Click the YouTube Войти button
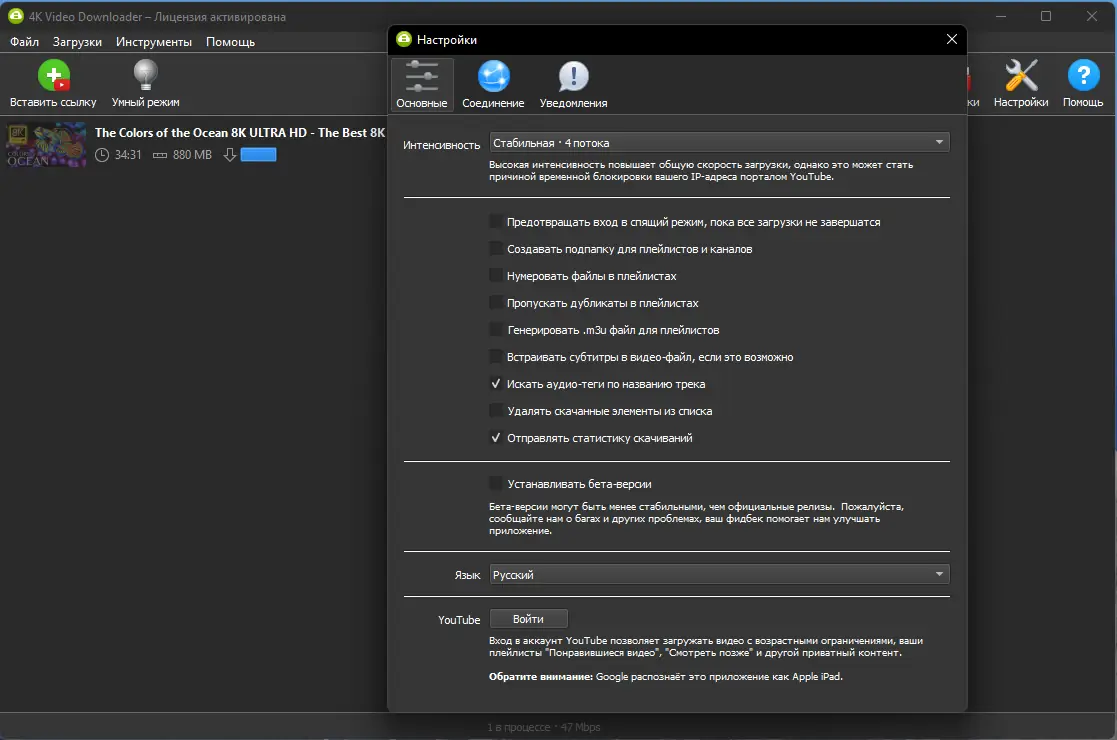Viewport: 1117px width, 740px height. tap(529, 619)
